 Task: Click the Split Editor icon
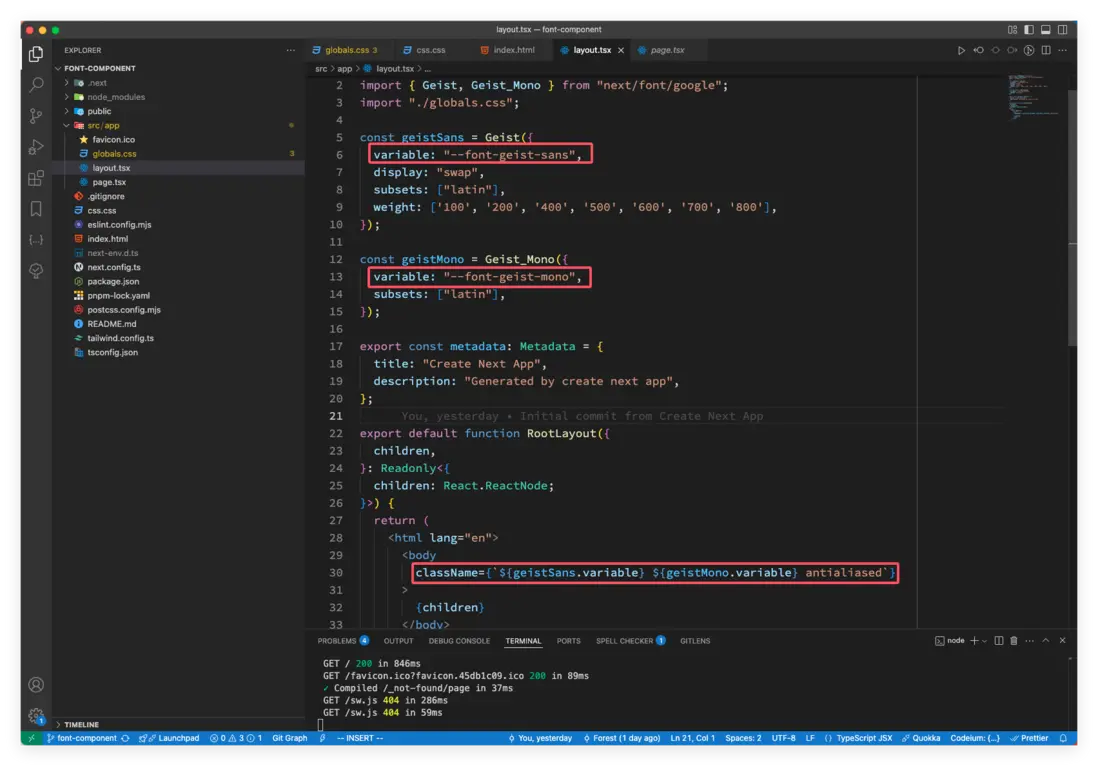click(1046, 50)
